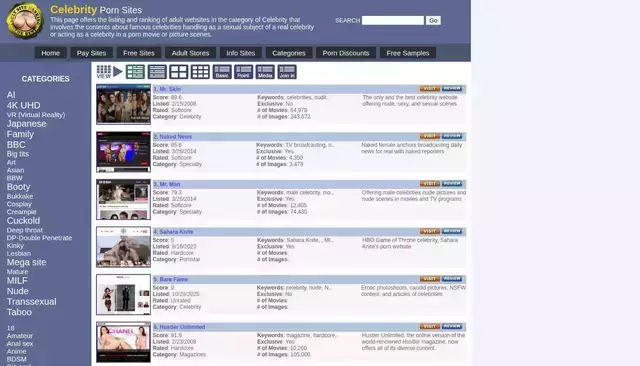Open the Porn Discounts menu tab
This screenshot has width=640, height=366.
(346, 53)
